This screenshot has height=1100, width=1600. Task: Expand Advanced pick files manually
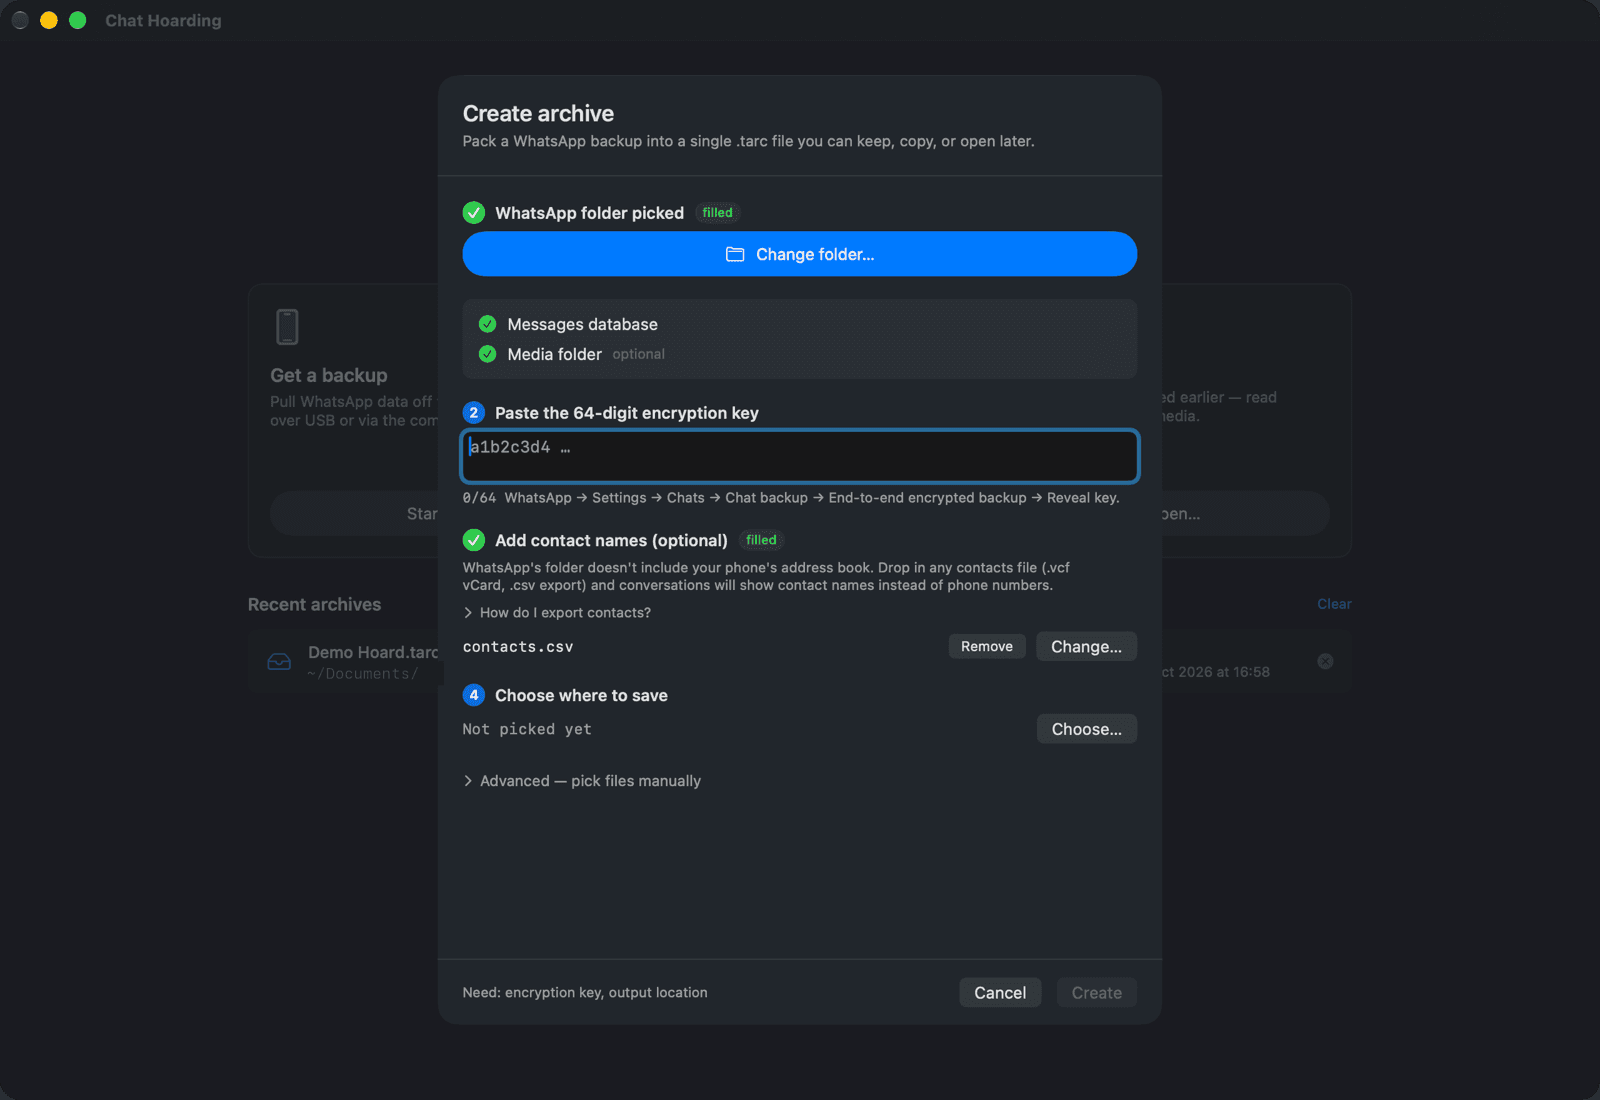(x=582, y=781)
